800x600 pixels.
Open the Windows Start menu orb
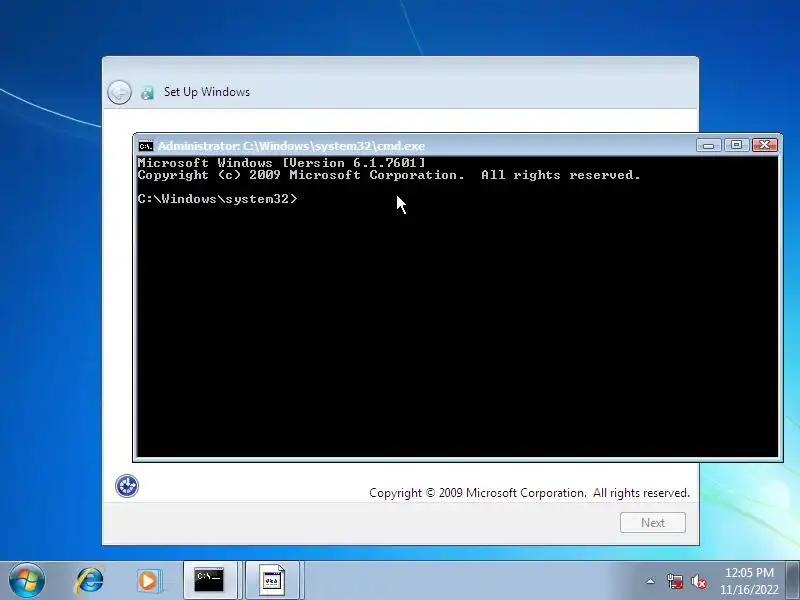[27, 581]
